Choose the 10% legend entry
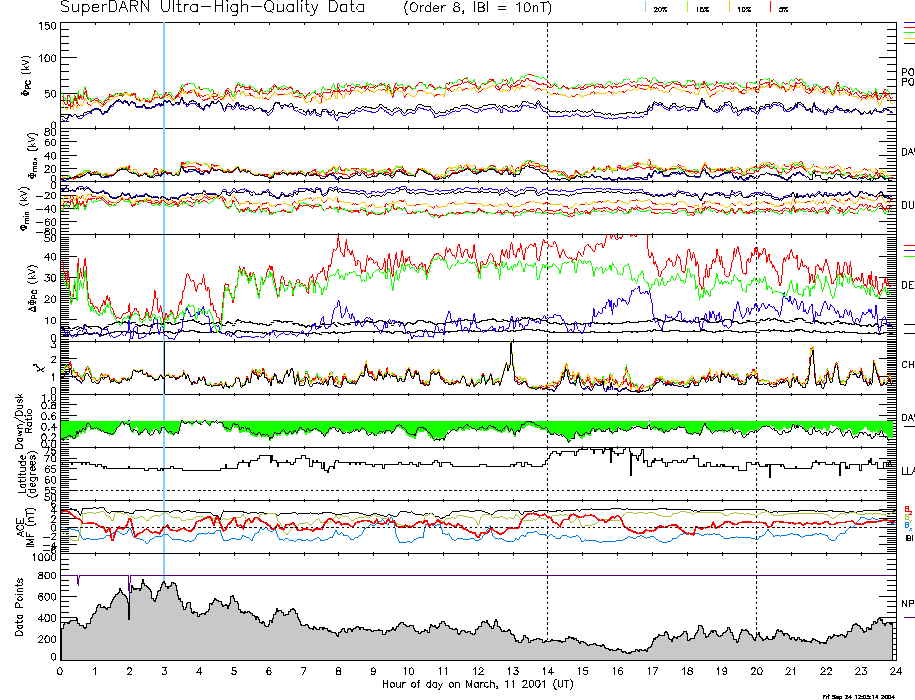915x700 pixels. tap(742, 8)
